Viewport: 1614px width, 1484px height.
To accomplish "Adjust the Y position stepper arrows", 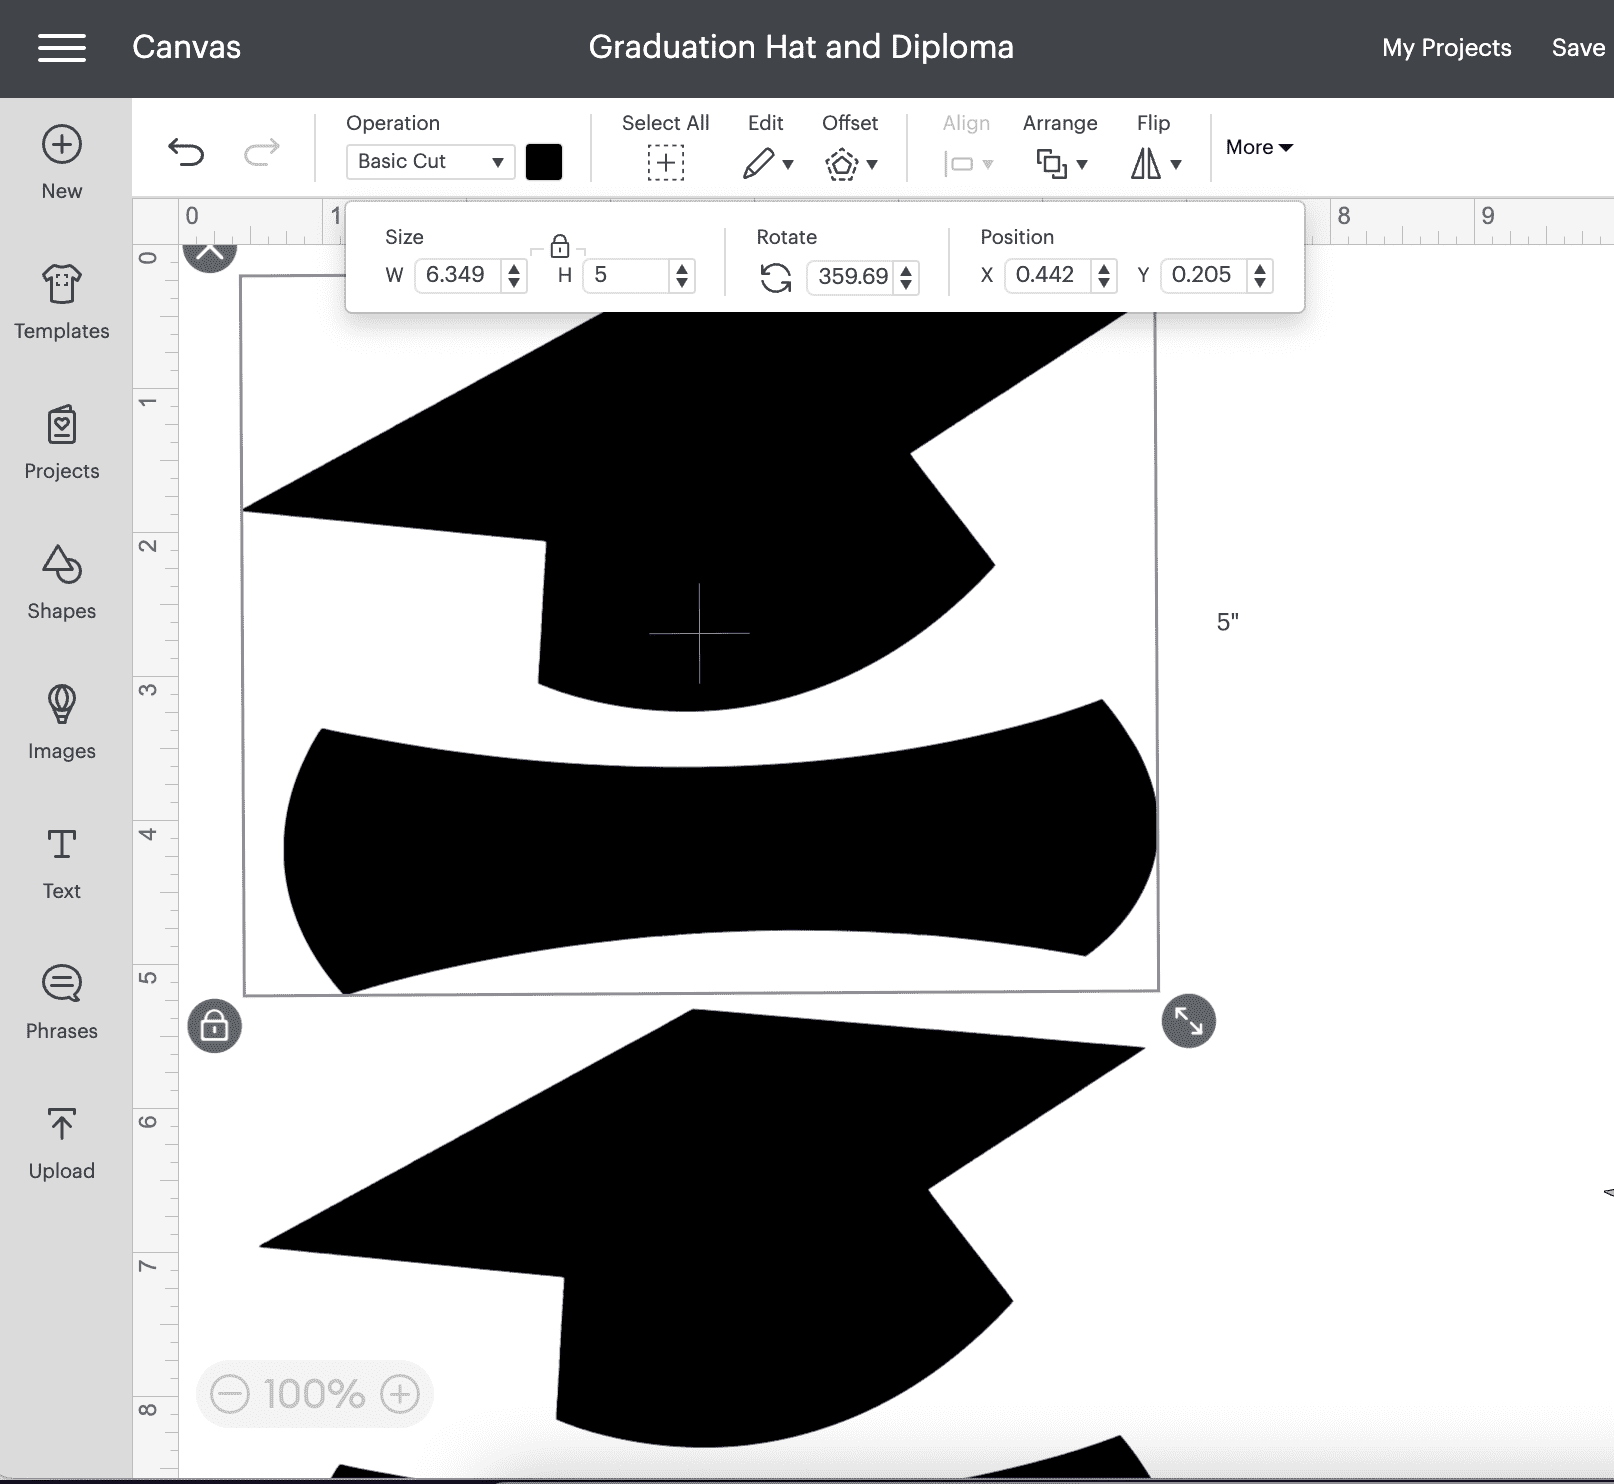I will (x=1260, y=275).
